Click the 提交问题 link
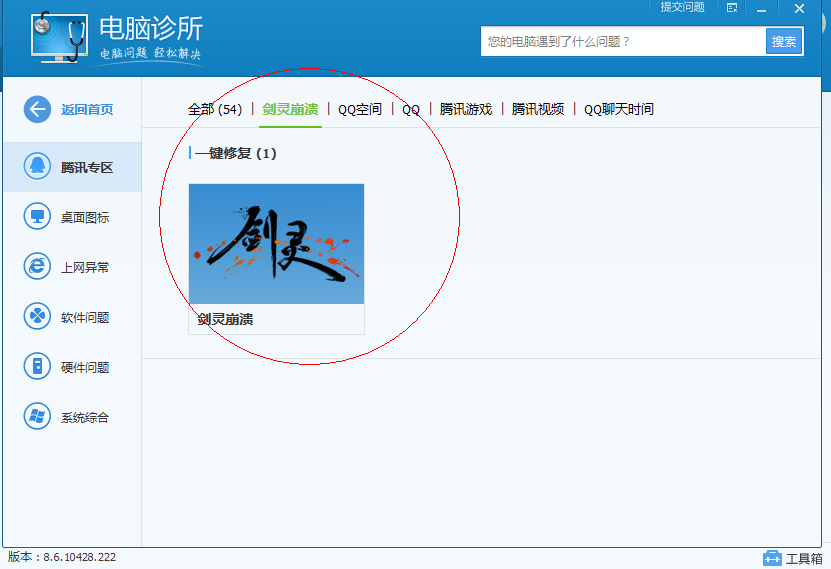Screen dimensions: 831x569 tap(683, 7)
